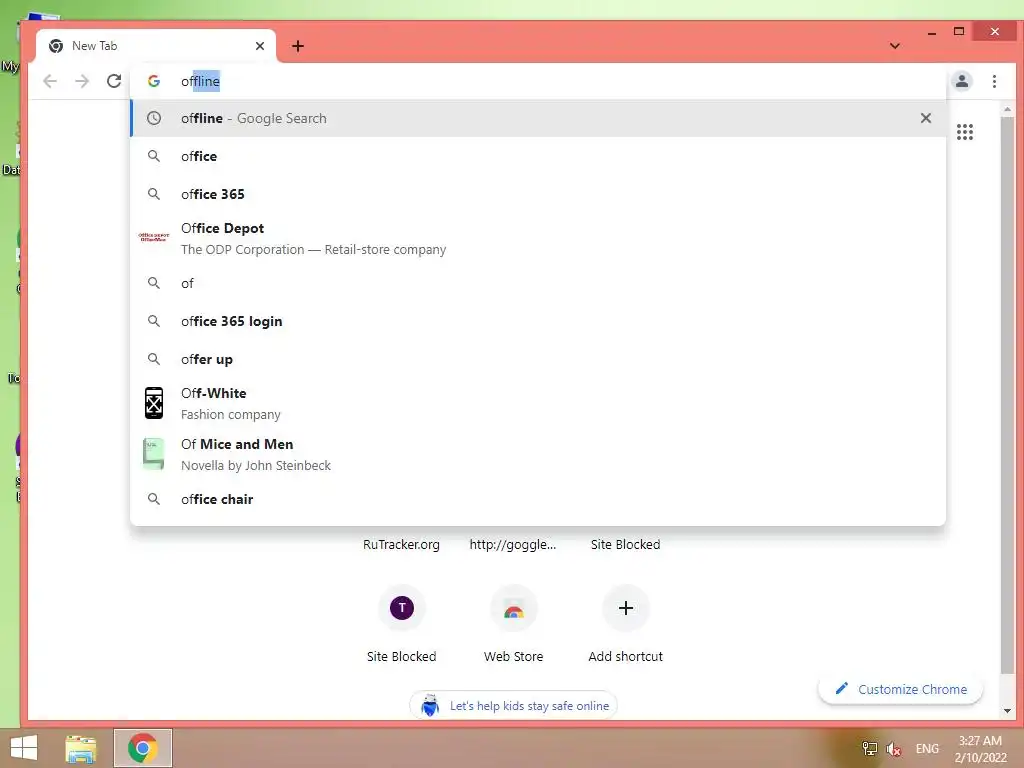
Task: Choose the 'of' suggestion
Action: pyautogui.click(x=538, y=283)
